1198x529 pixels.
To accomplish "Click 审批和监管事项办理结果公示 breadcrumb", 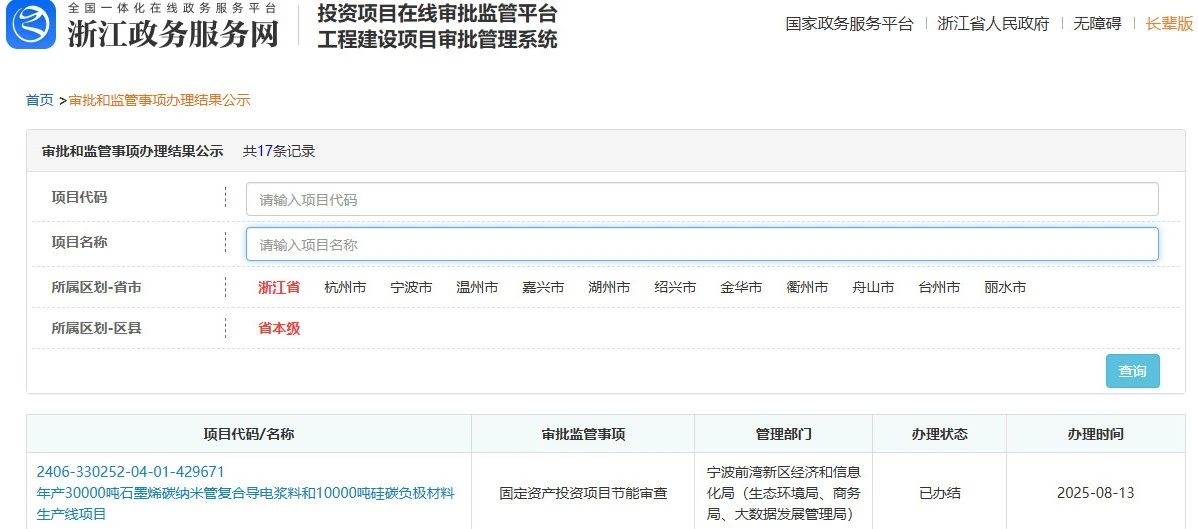I will 160,100.
